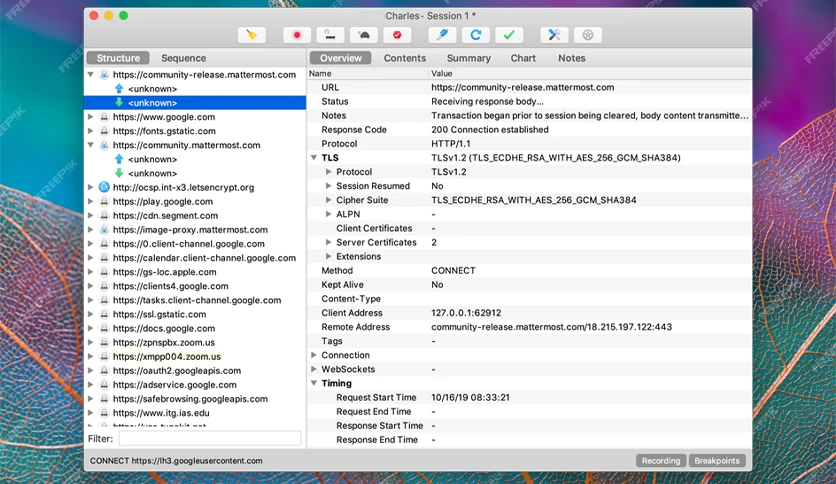Expand the WebSockets section
The width and height of the screenshot is (836, 484).
pyautogui.click(x=314, y=369)
